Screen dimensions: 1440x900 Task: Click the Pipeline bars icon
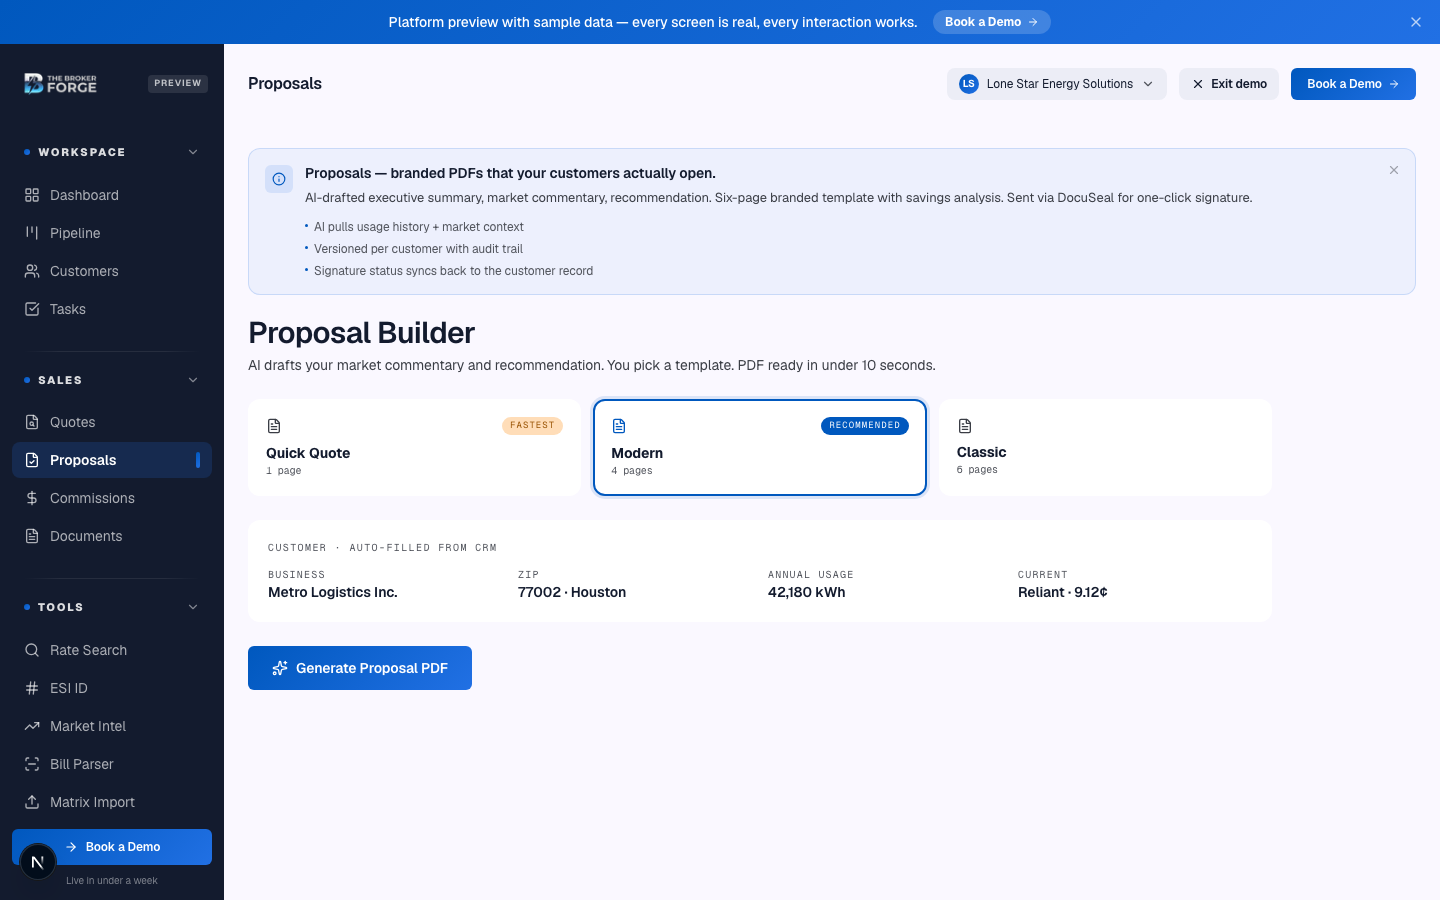point(32,233)
